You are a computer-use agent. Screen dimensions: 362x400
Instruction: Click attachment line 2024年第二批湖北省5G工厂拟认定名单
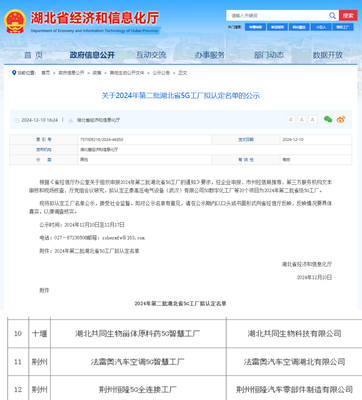pos(89,251)
